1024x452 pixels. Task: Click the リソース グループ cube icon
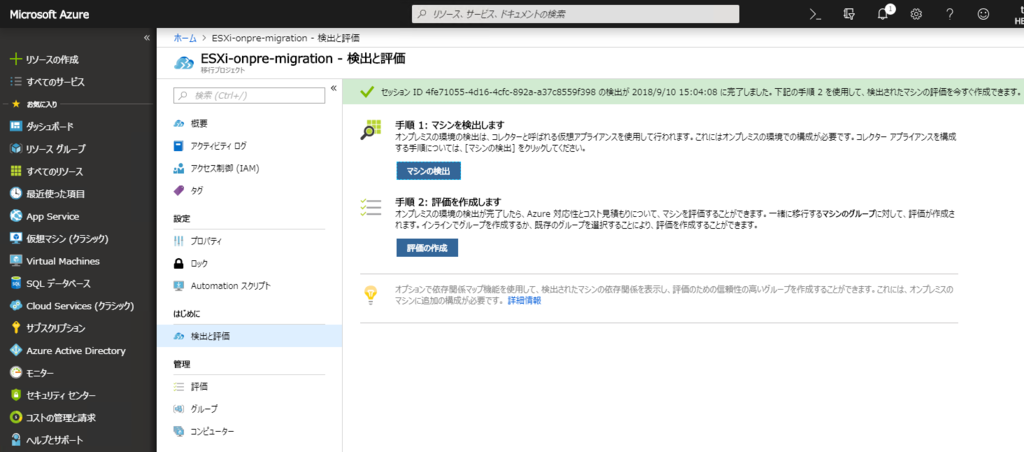(16, 149)
